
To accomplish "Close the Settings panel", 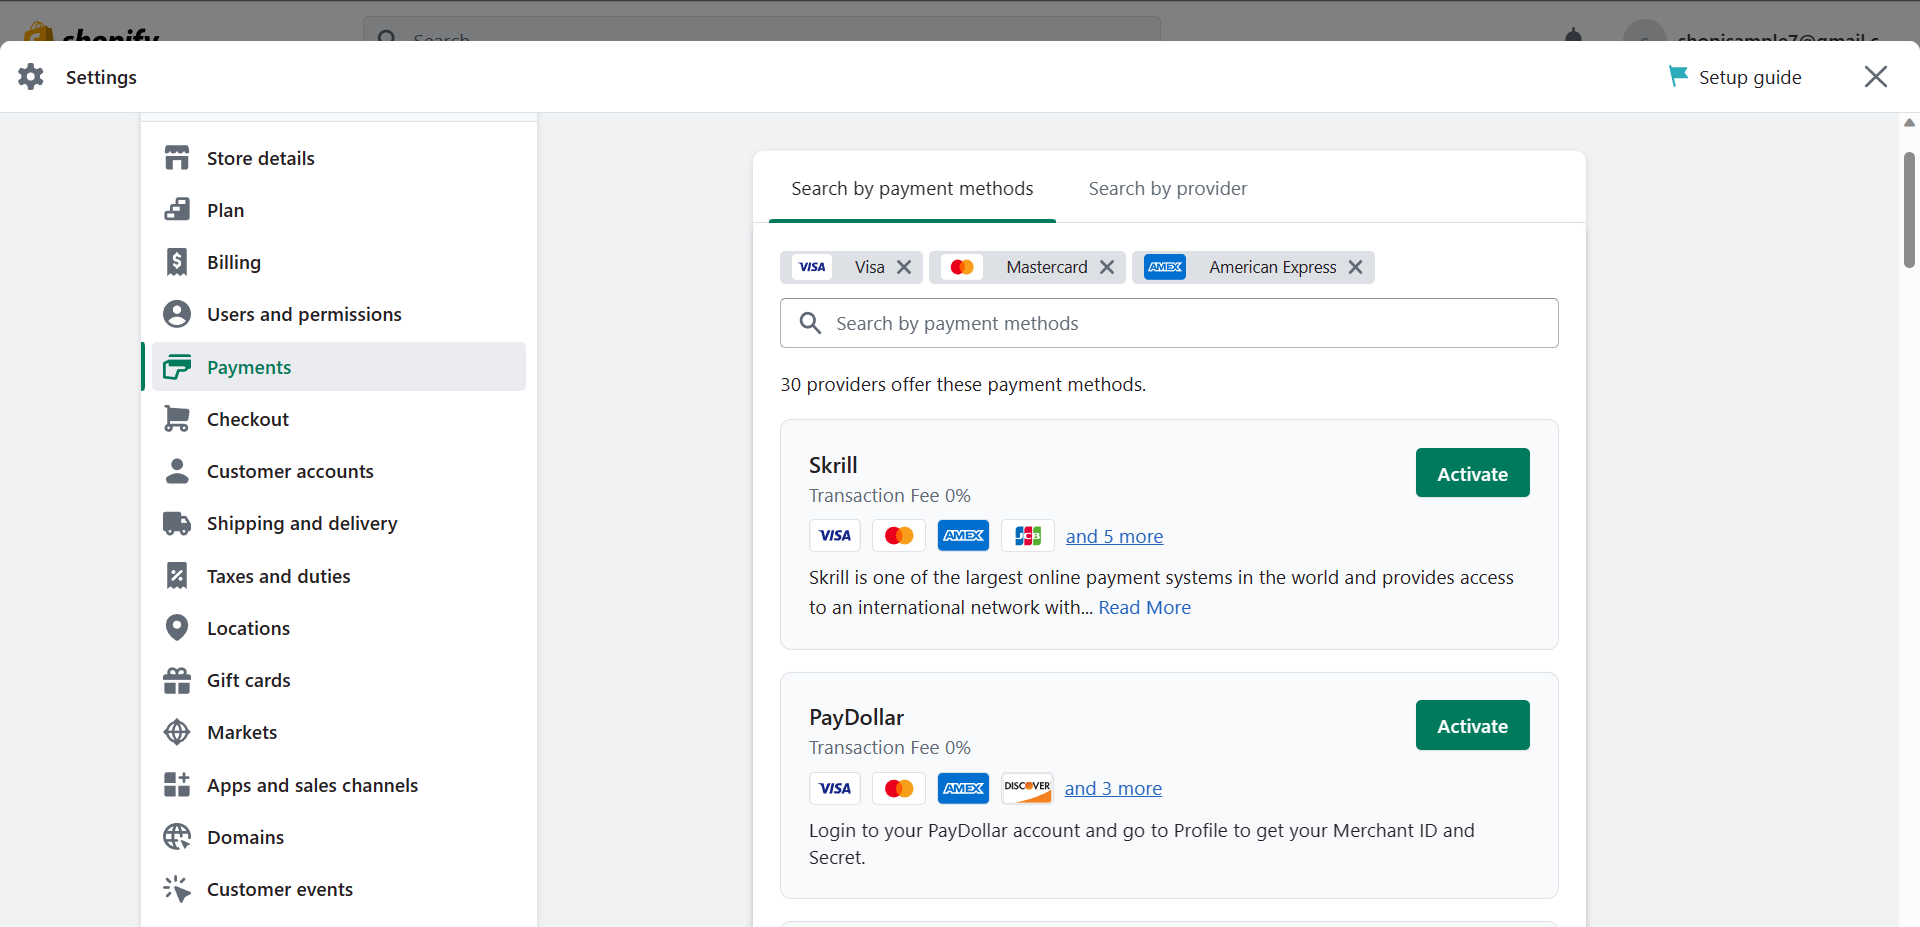I will click(1876, 77).
